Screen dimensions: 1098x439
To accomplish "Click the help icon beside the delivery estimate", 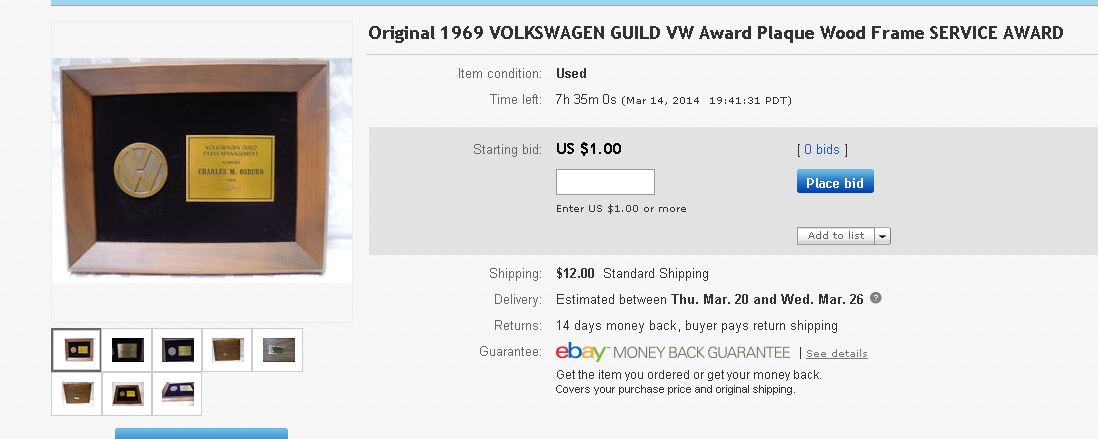I will 876,298.
